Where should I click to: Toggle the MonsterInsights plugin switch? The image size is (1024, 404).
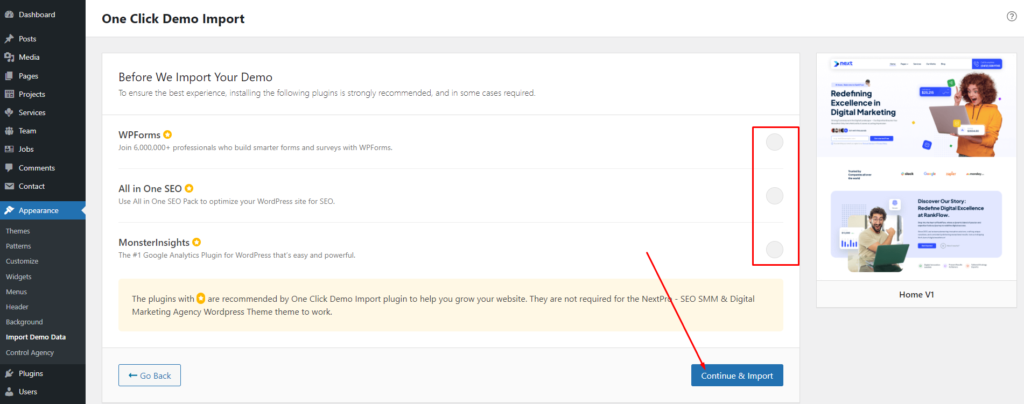(774, 249)
